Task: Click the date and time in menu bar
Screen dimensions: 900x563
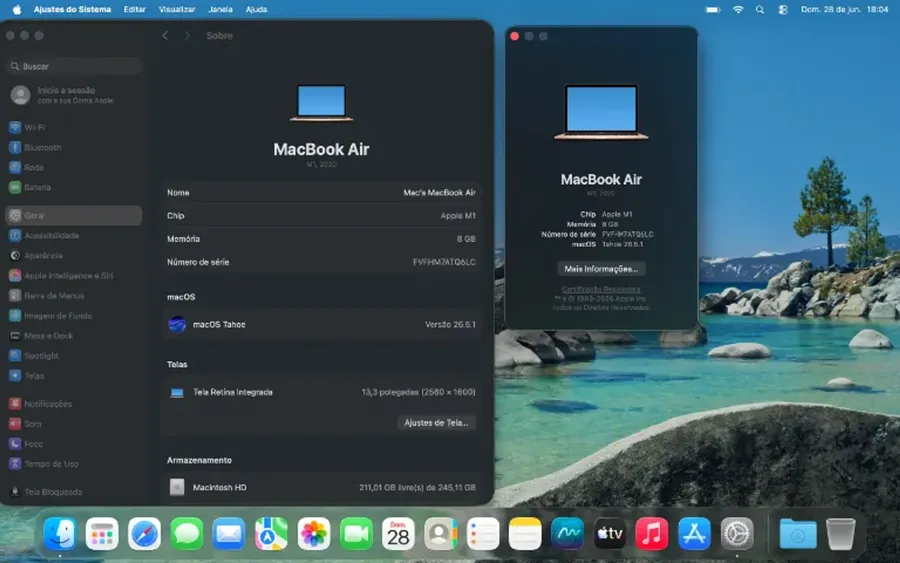Action: [x=844, y=9]
